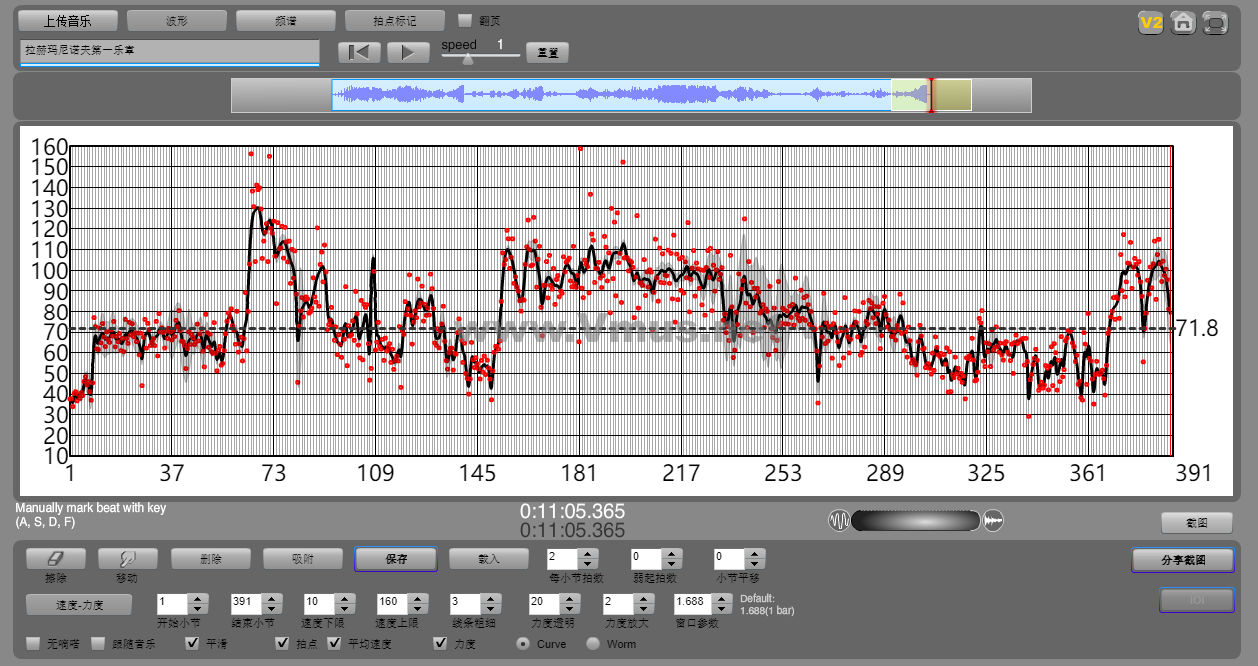Click the 重置 speed reset button

click(x=547, y=53)
